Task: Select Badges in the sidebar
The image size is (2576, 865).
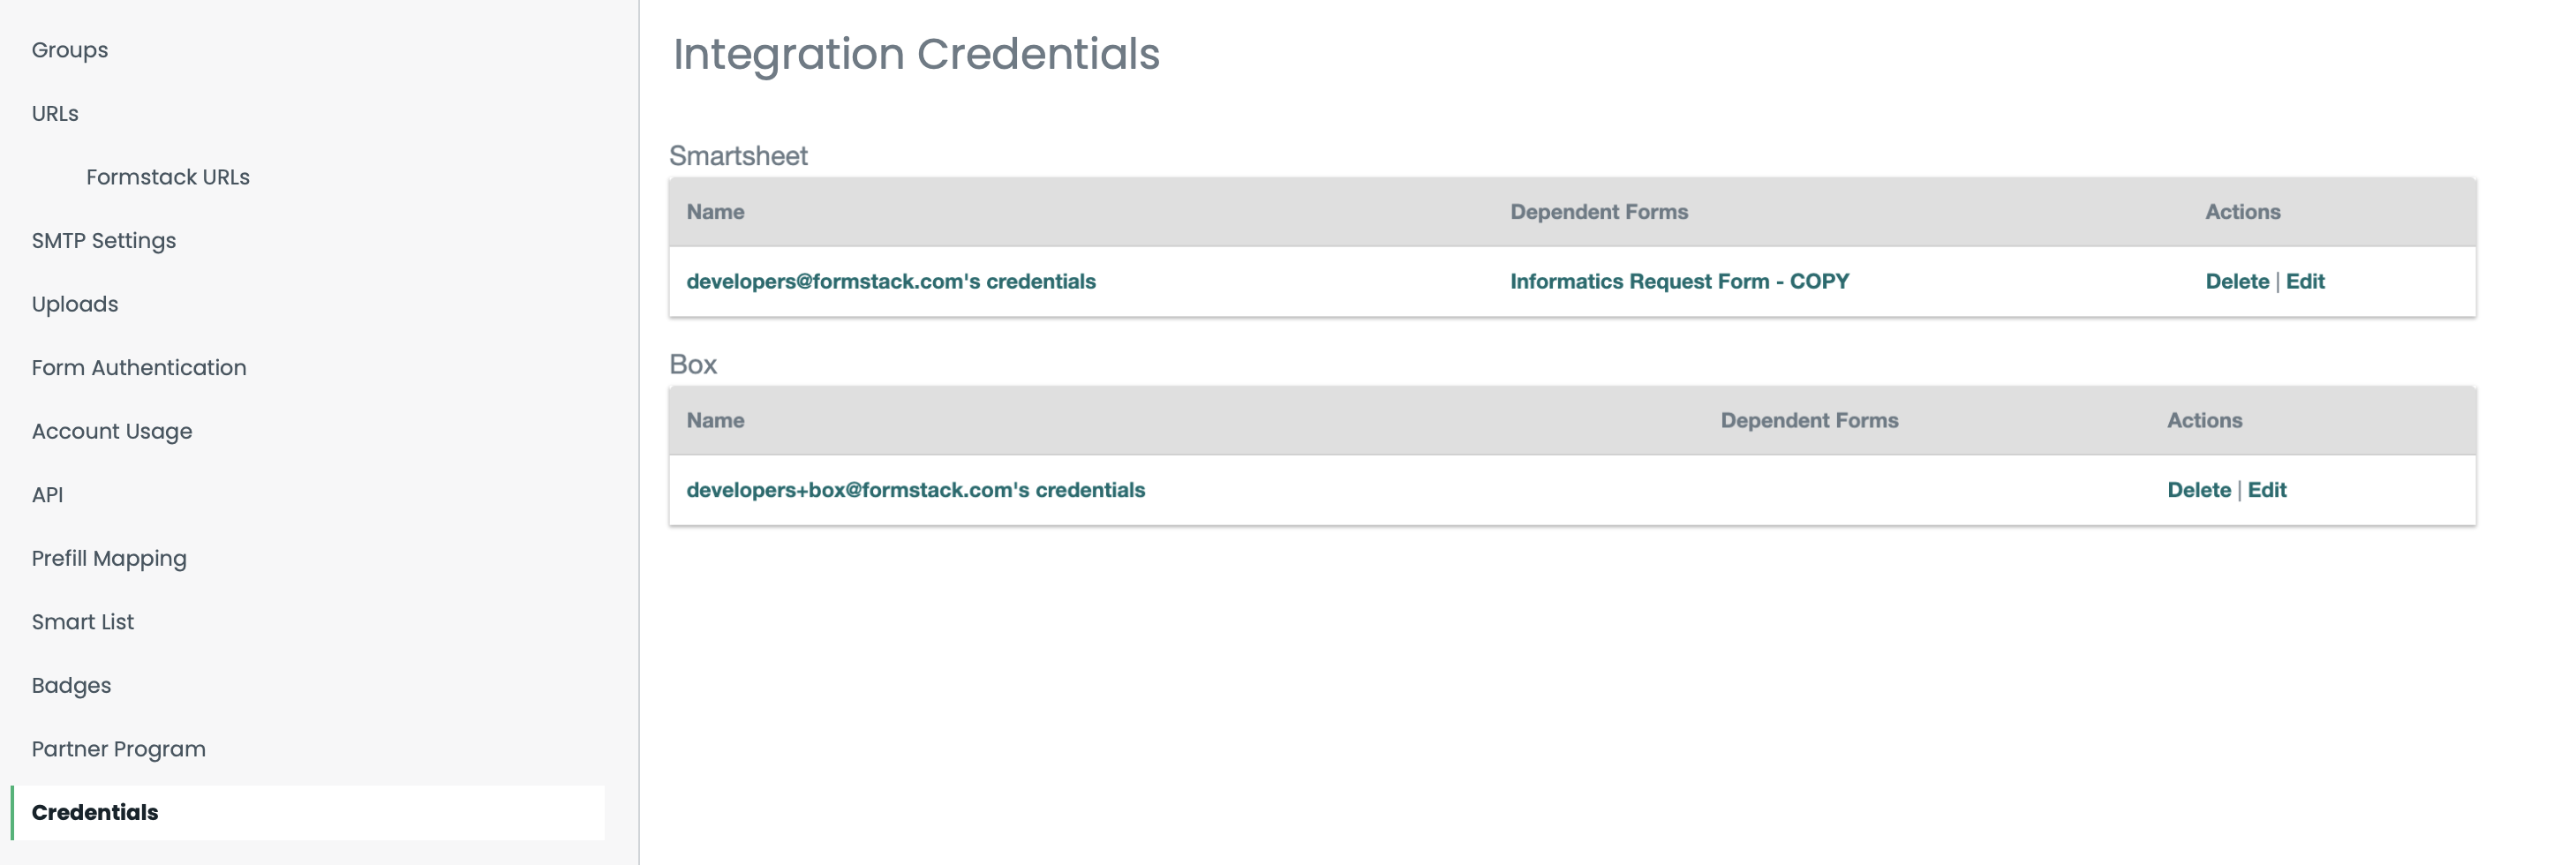Action: click(71, 685)
